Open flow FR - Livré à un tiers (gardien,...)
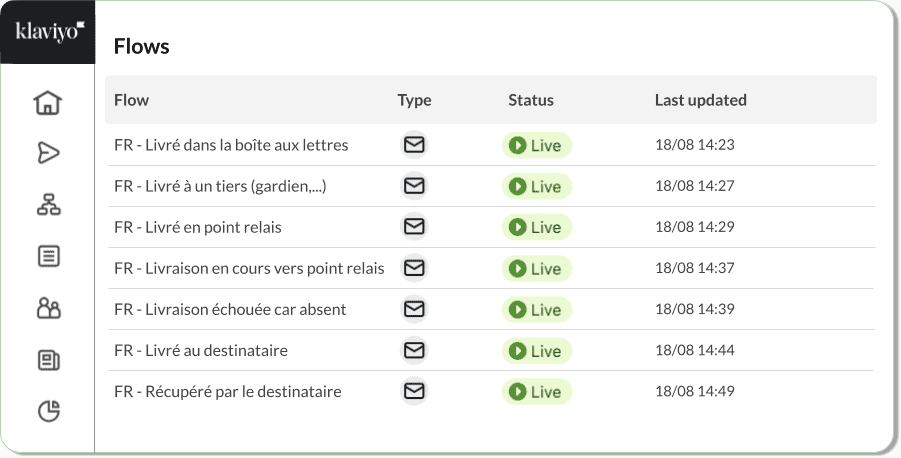901x458 pixels. 220,186
